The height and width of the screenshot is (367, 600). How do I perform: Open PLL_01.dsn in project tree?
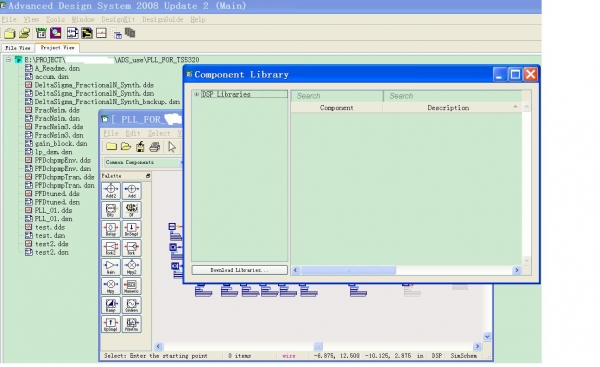point(53,219)
